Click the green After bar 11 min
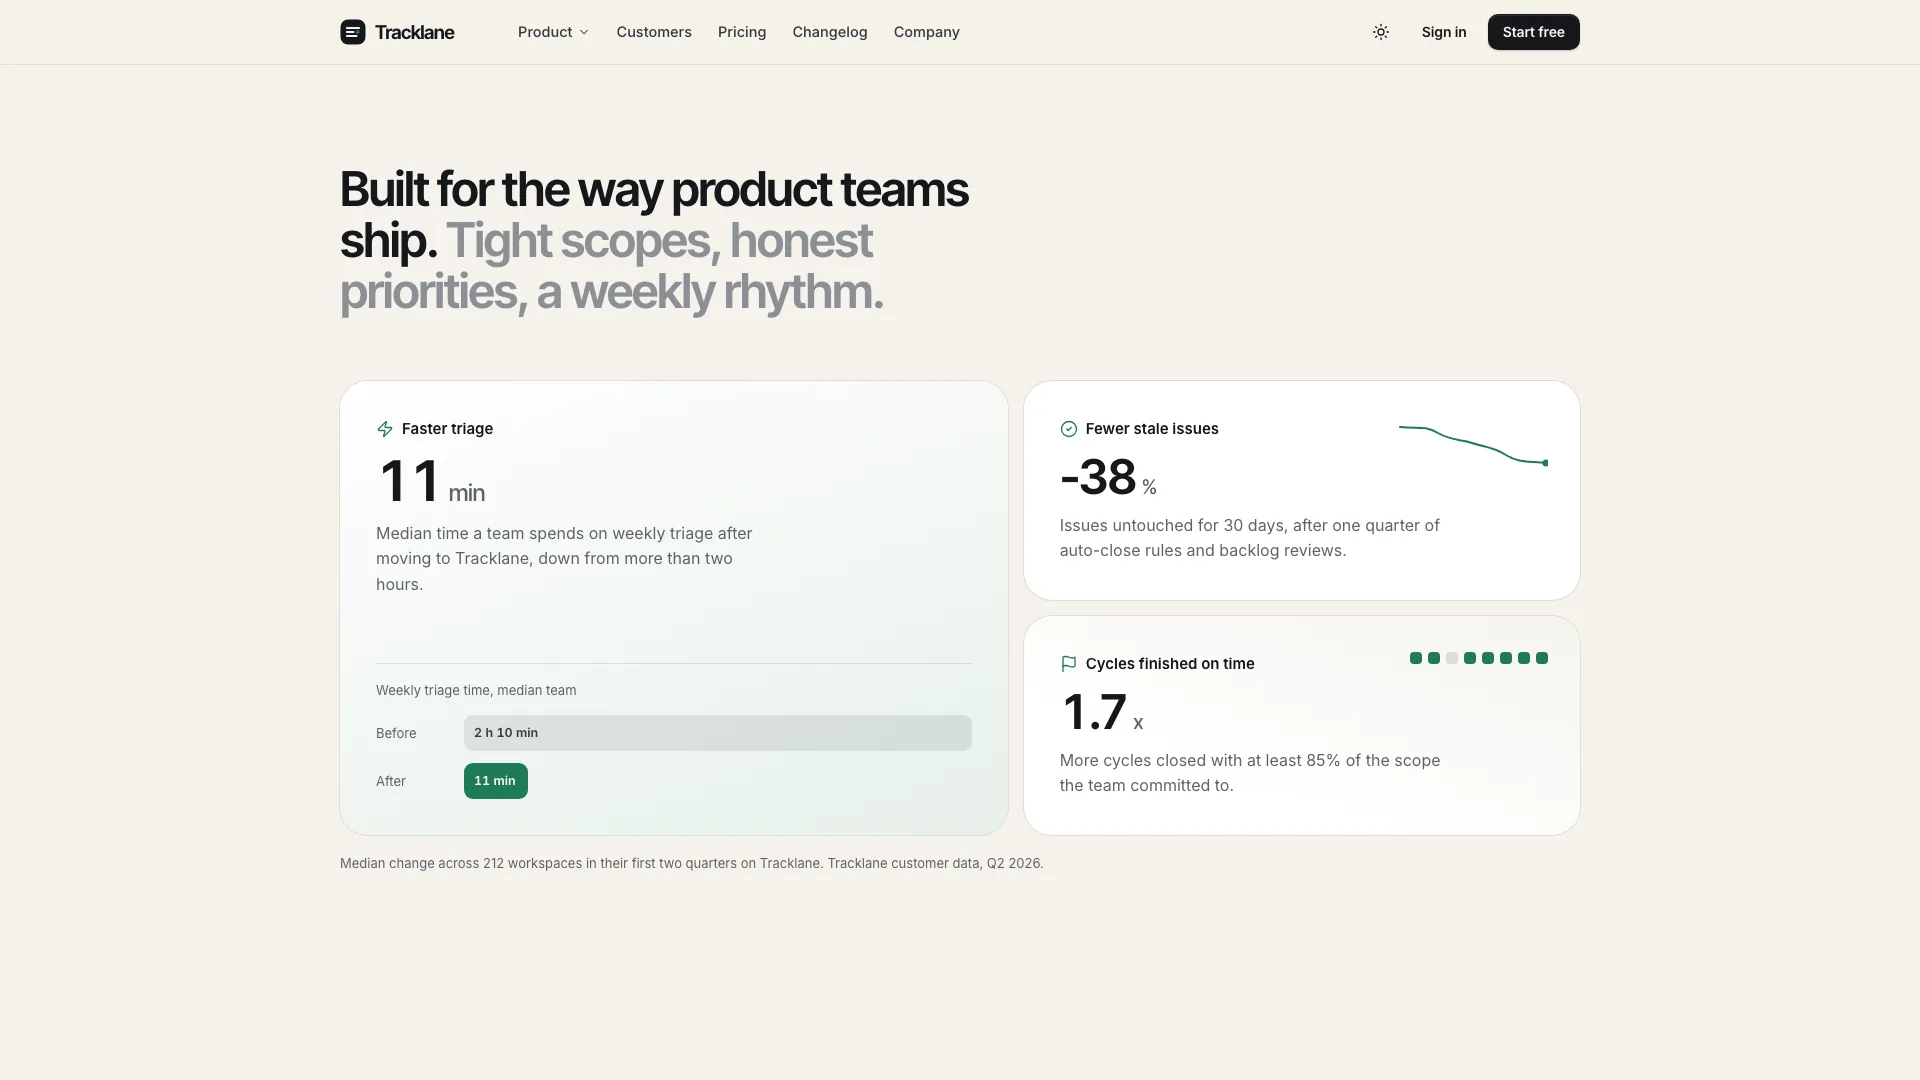The height and width of the screenshot is (1080, 1920). coord(496,781)
